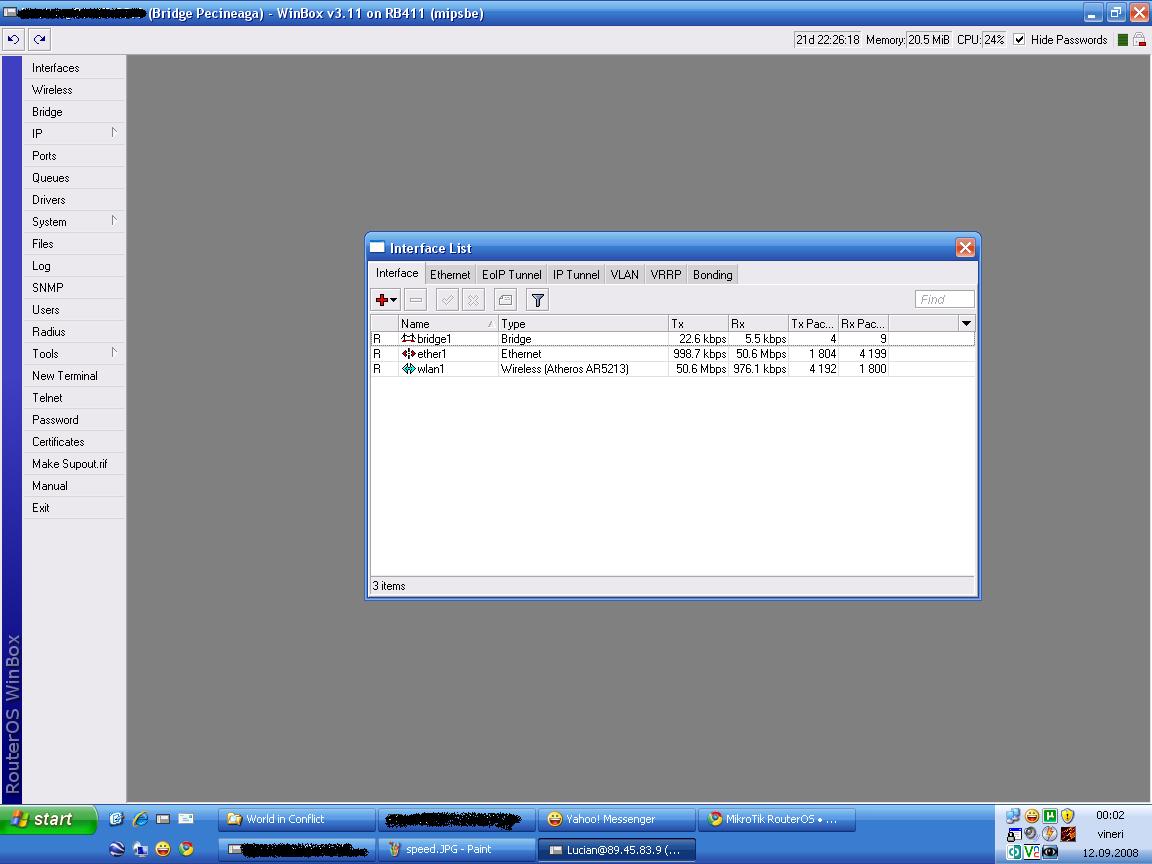This screenshot has height=864, width=1152.
Task: Click the Comment button in Interface List toolbar
Action: coord(505,300)
